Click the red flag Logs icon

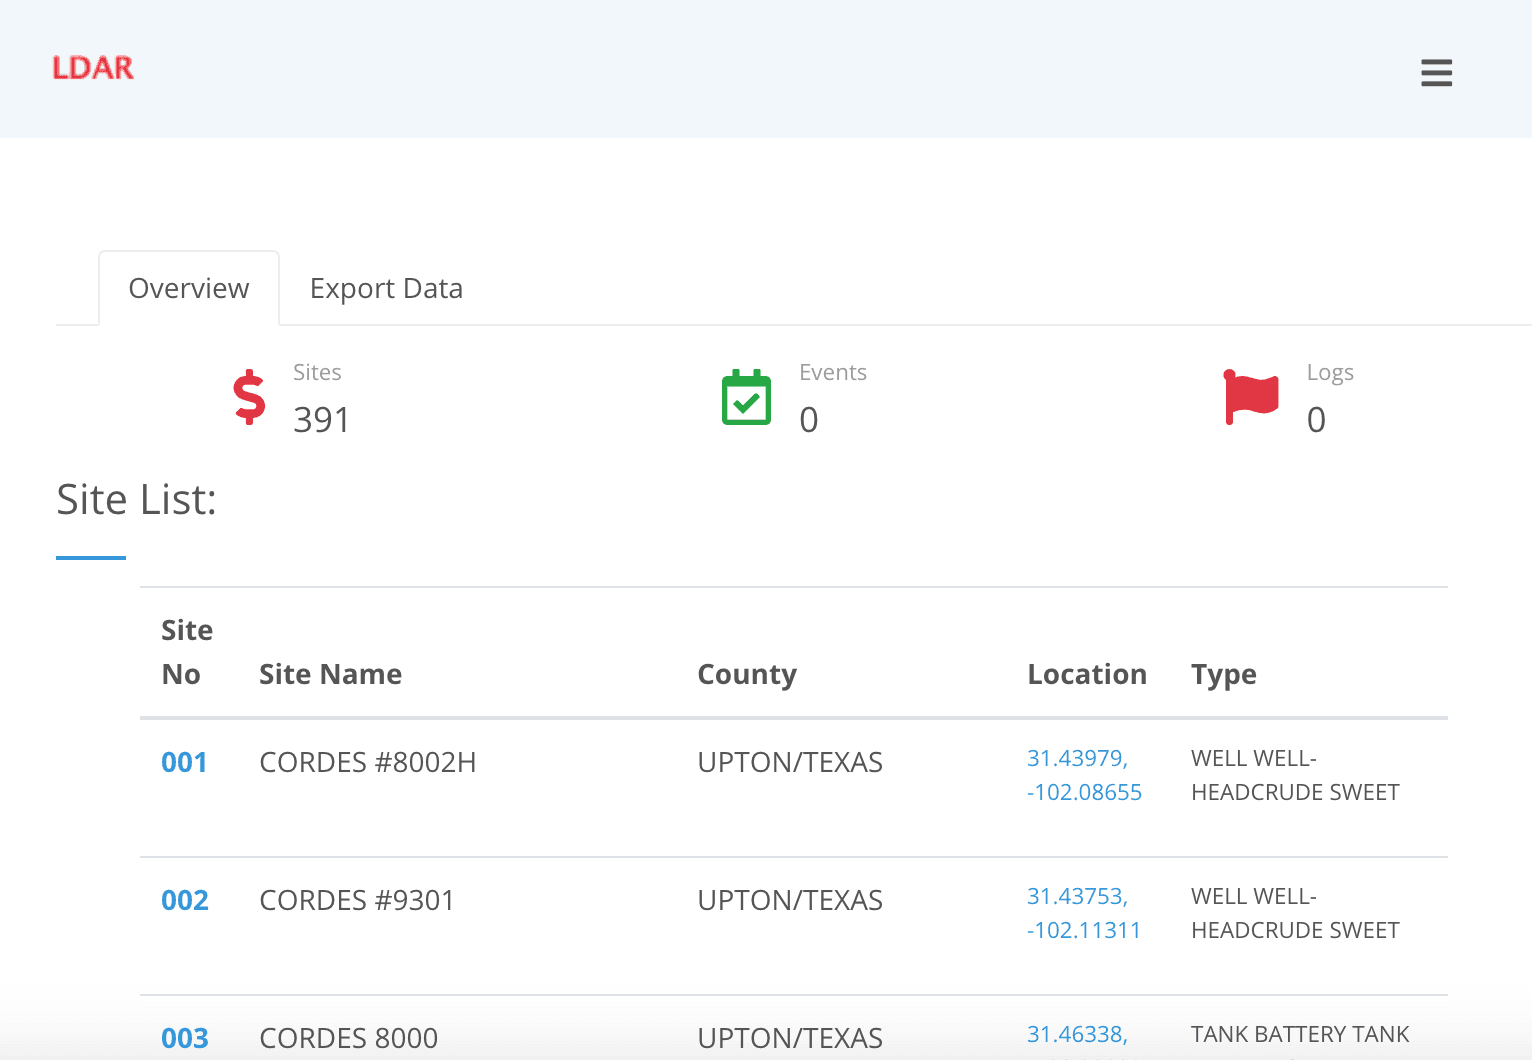(1252, 397)
